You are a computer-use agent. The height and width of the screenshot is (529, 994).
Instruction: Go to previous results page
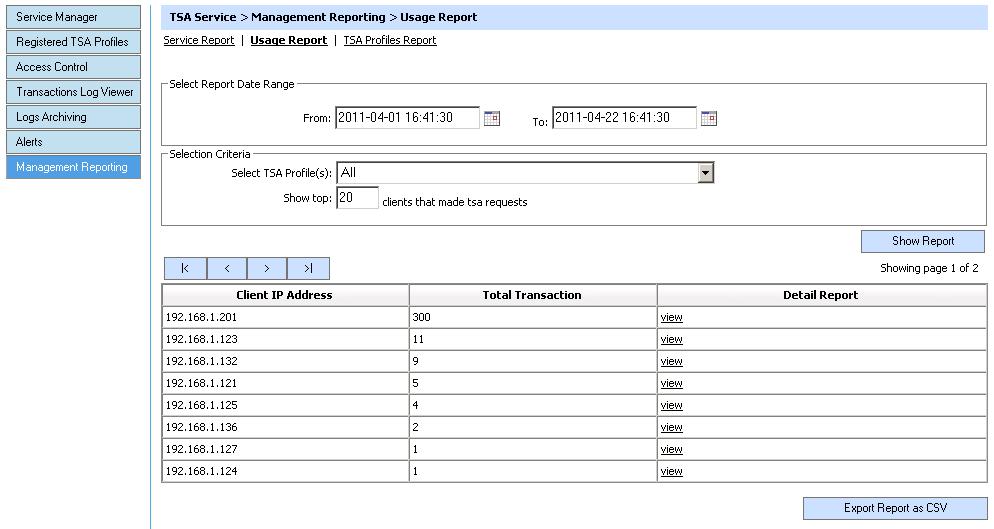pyautogui.click(x=227, y=268)
